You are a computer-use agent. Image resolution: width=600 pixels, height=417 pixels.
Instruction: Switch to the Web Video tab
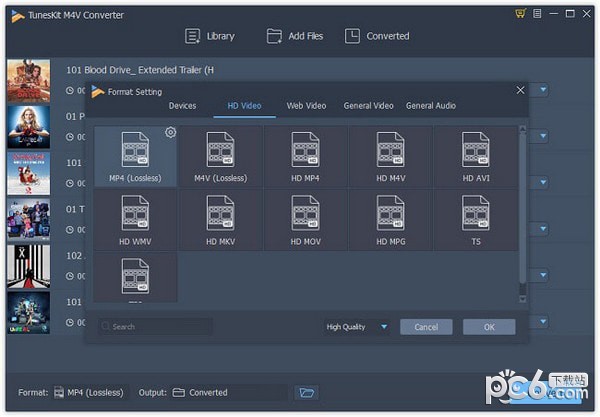307,106
